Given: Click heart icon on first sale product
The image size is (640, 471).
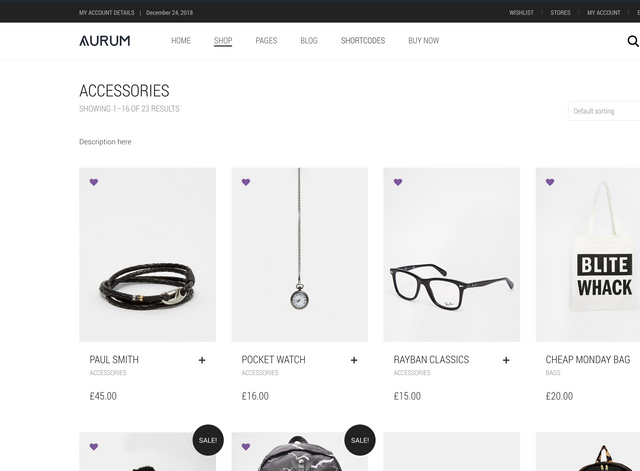Looking at the screenshot, I should click(x=94, y=447).
